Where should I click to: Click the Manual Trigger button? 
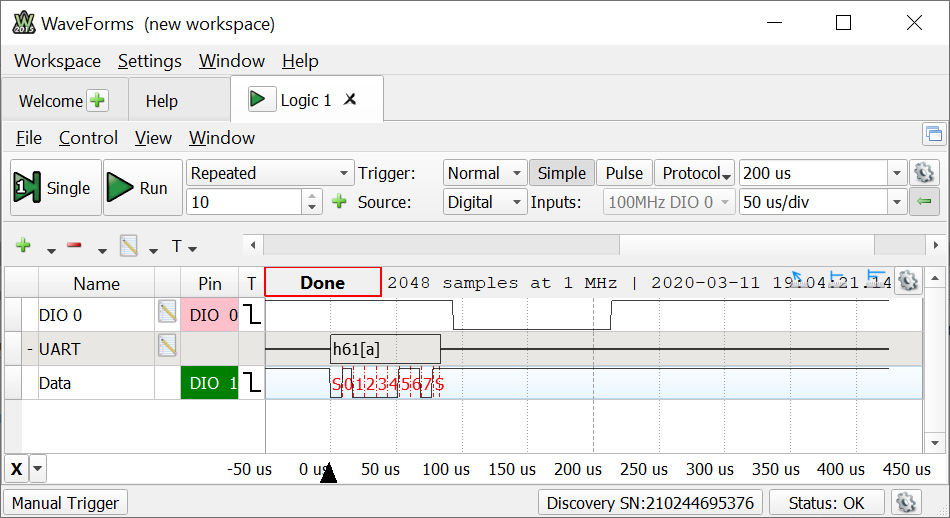point(65,503)
